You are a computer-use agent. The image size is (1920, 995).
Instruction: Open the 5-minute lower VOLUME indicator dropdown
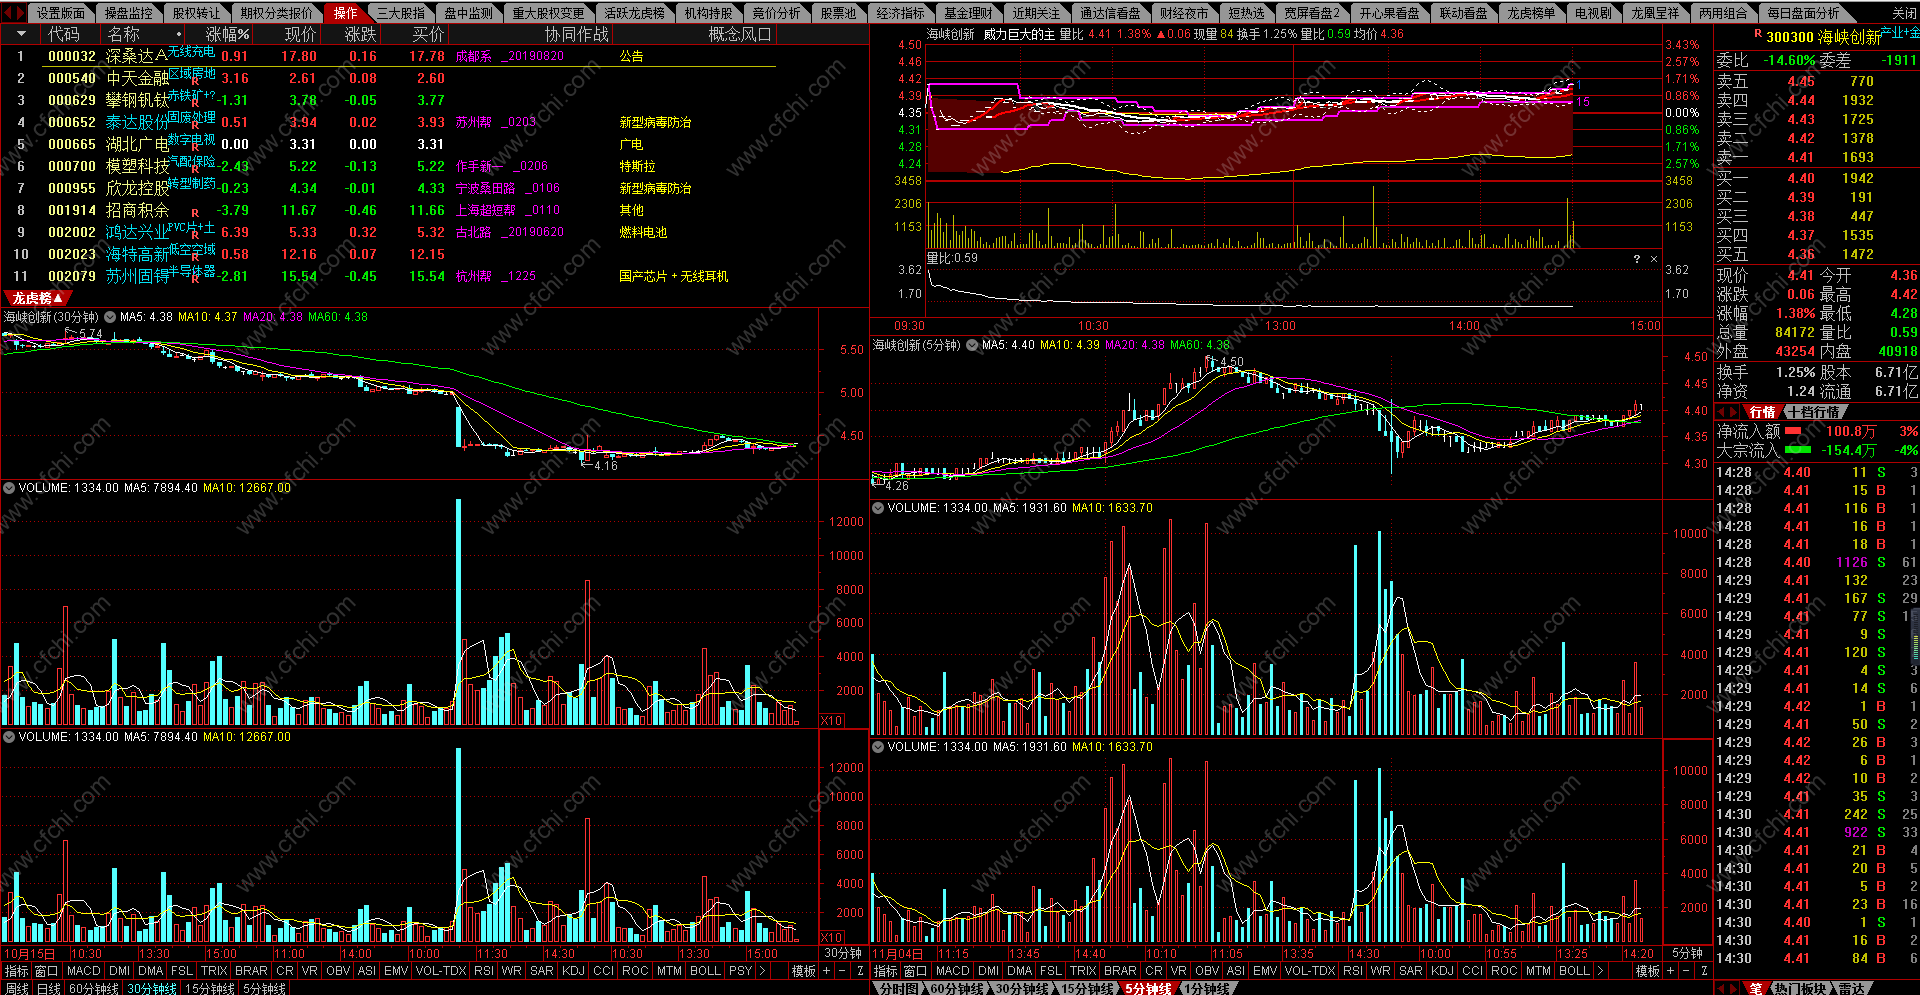tap(878, 747)
